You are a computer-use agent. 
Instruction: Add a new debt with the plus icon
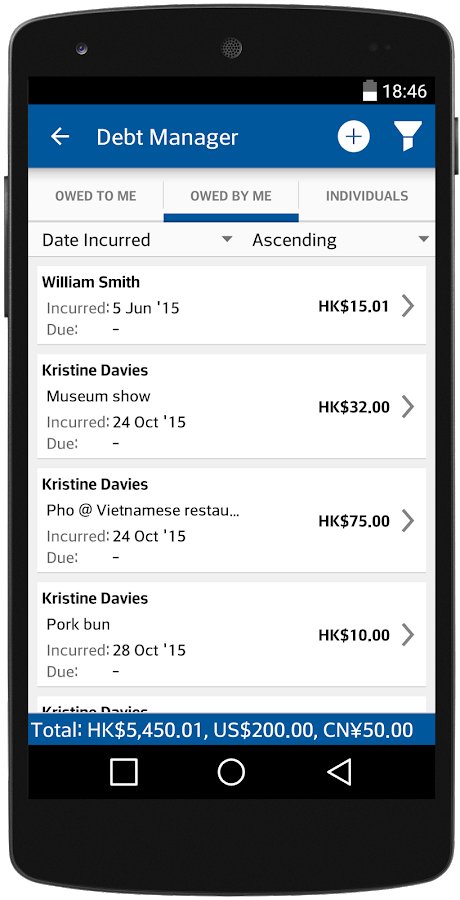click(353, 137)
